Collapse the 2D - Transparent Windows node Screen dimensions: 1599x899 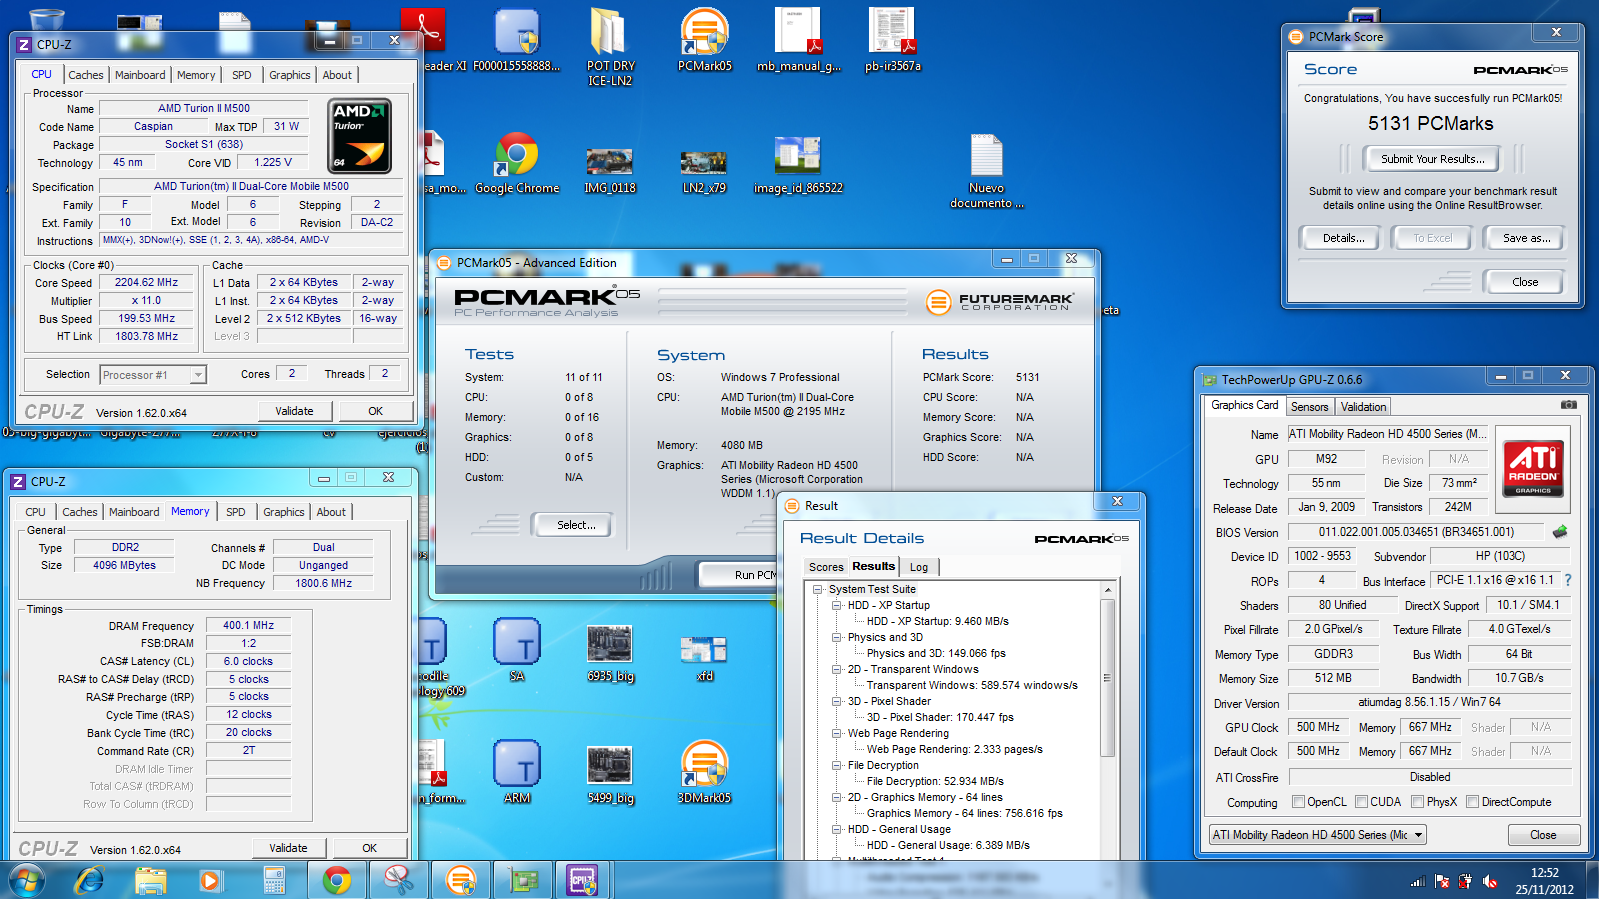click(x=837, y=669)
